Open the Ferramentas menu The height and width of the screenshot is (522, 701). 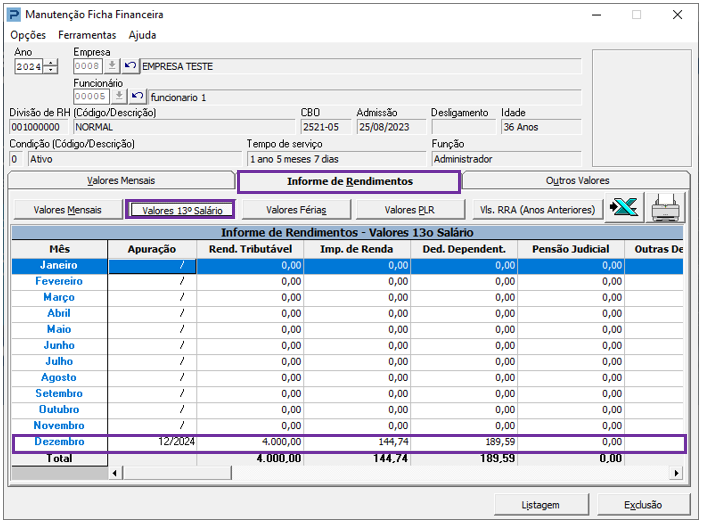click(87, 35)
